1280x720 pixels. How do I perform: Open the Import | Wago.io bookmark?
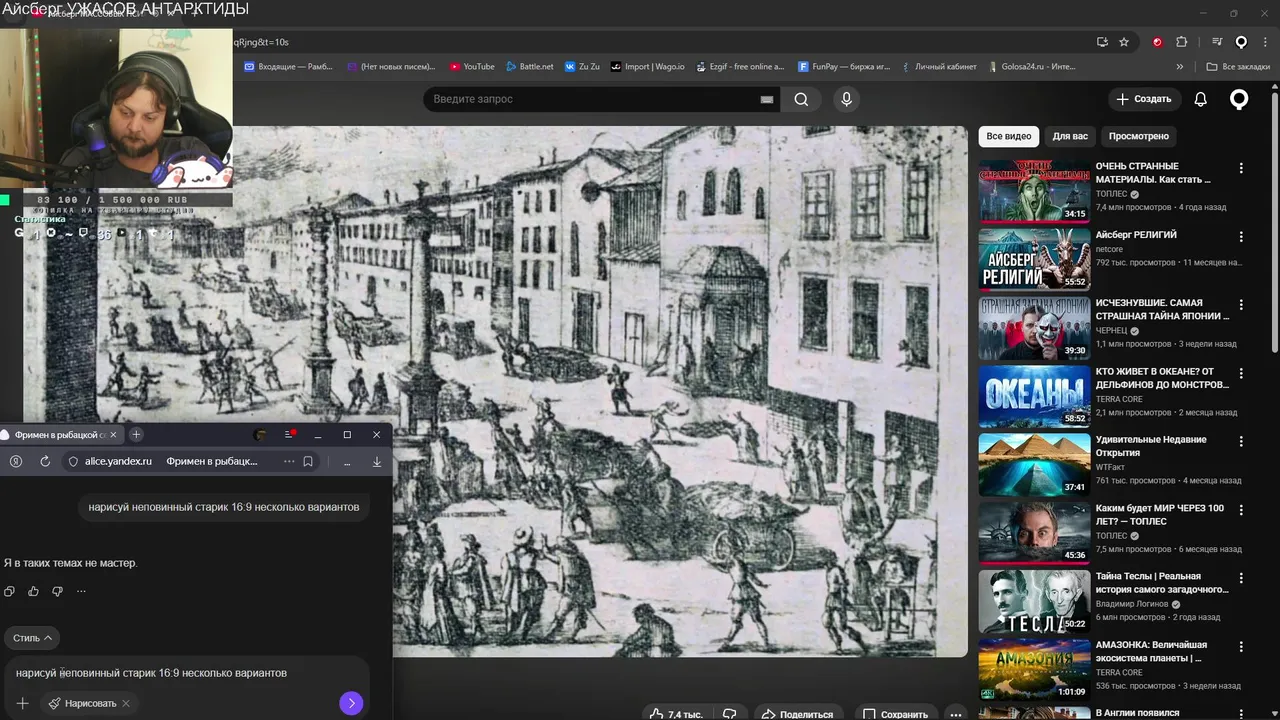point(648,67)
